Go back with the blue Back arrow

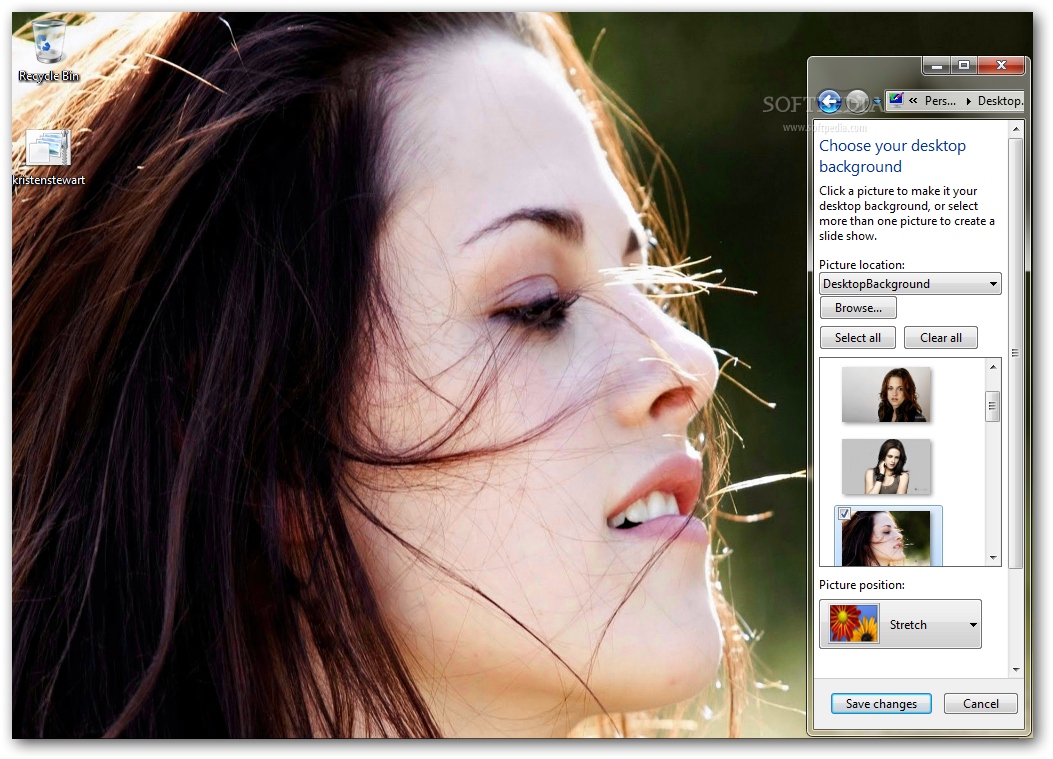(x=830, y=101)
